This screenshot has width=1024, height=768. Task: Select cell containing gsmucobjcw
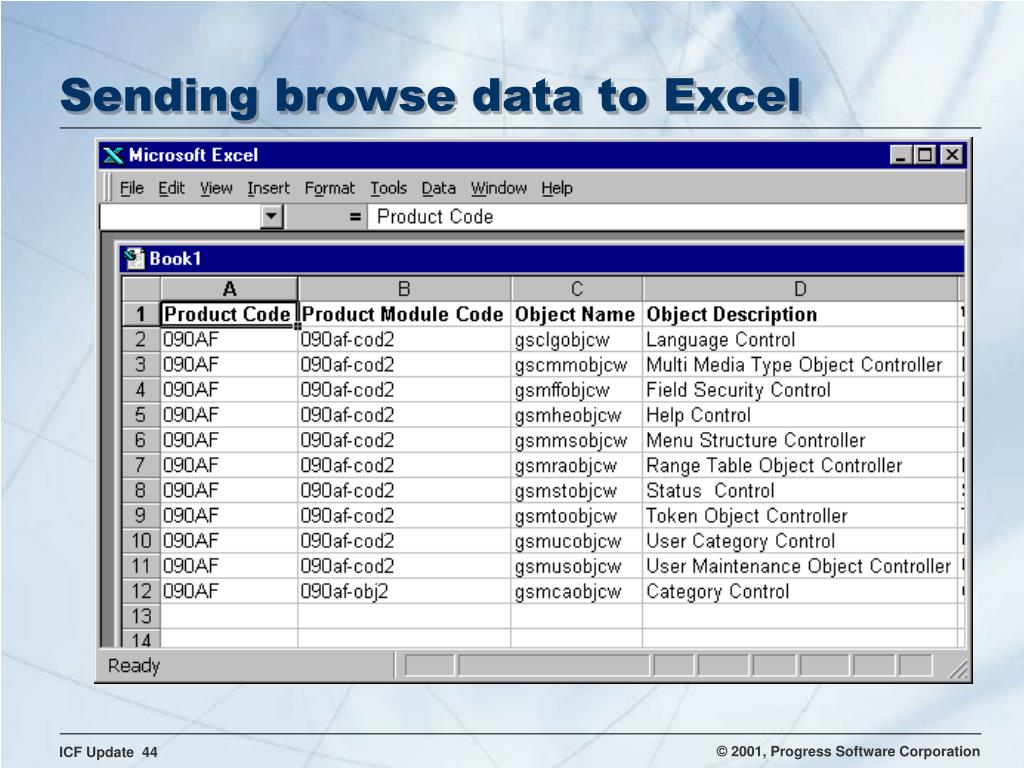pyautogui.click(x=577, y=541)
